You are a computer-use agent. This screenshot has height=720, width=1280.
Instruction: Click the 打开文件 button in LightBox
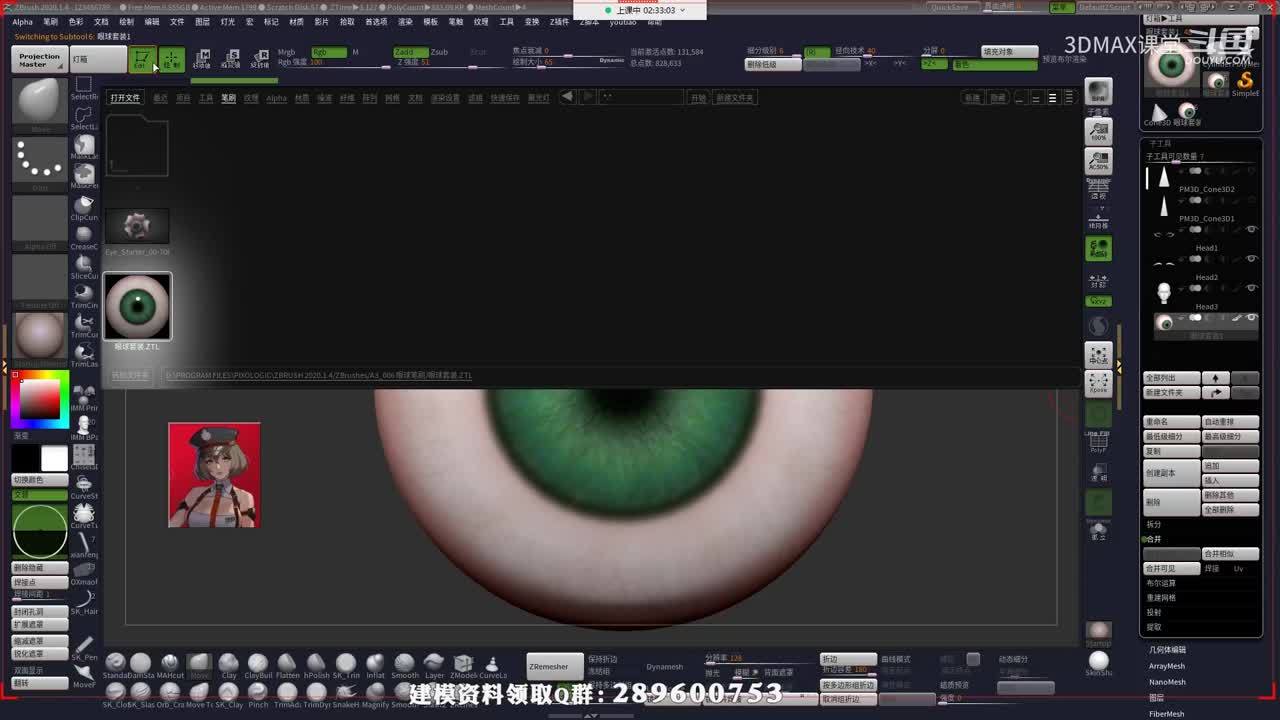(126, 98)
